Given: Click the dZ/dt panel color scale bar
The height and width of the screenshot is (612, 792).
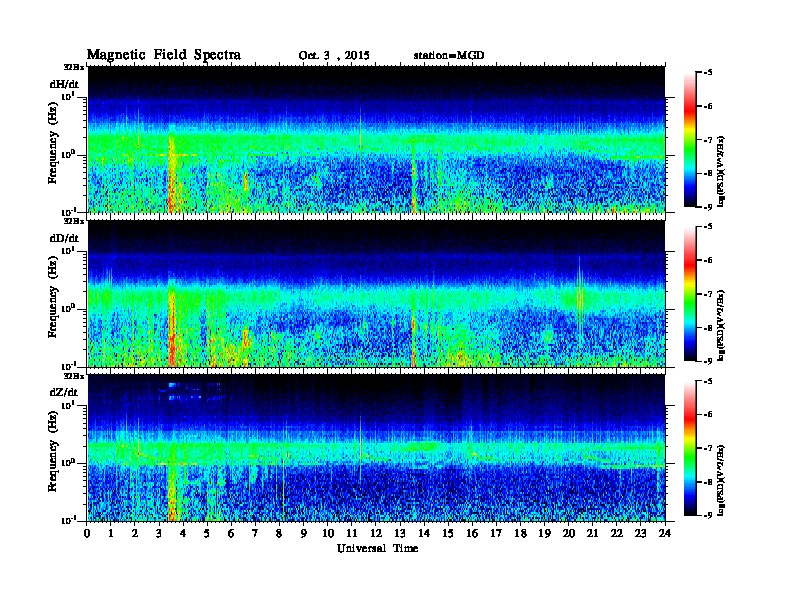Looking at the screenshot, I should click(690, 448).
